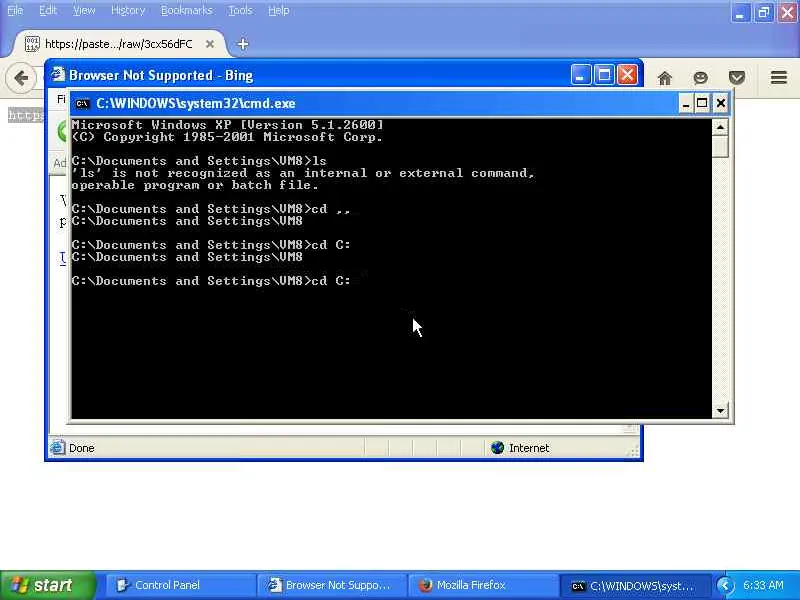This screenshot has height=600, width=800.
Task: Switch to Browser Not Supported taskbar button
Action: pyautogui.click(x=332, y=585)
